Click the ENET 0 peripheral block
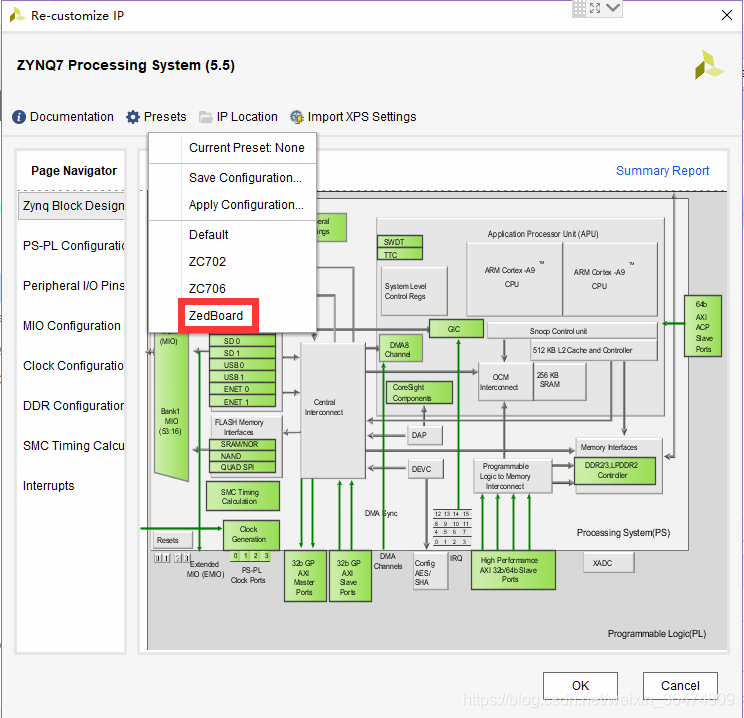Viewport: 744px width, 718px height. (242, 389)
